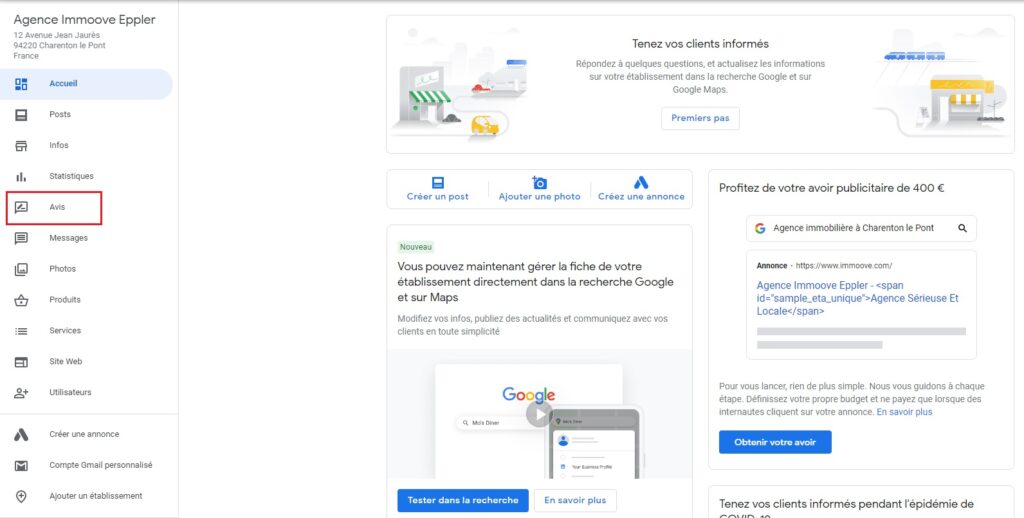Screen dimensions: 1024x518
Task: Open the Infos menu item
Action: point(86,146)
